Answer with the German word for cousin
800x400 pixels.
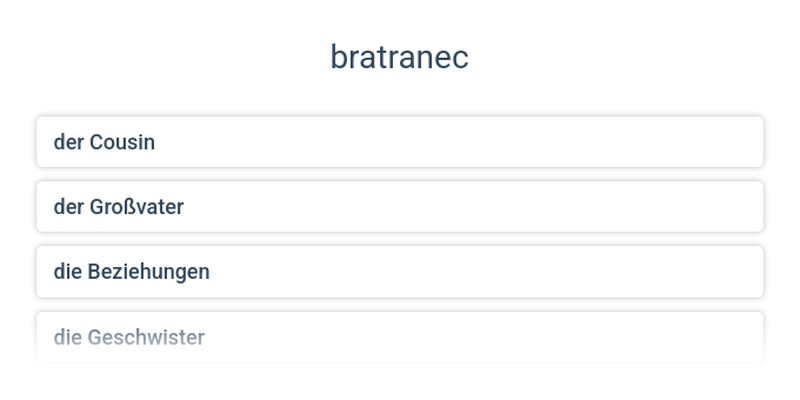400,142
